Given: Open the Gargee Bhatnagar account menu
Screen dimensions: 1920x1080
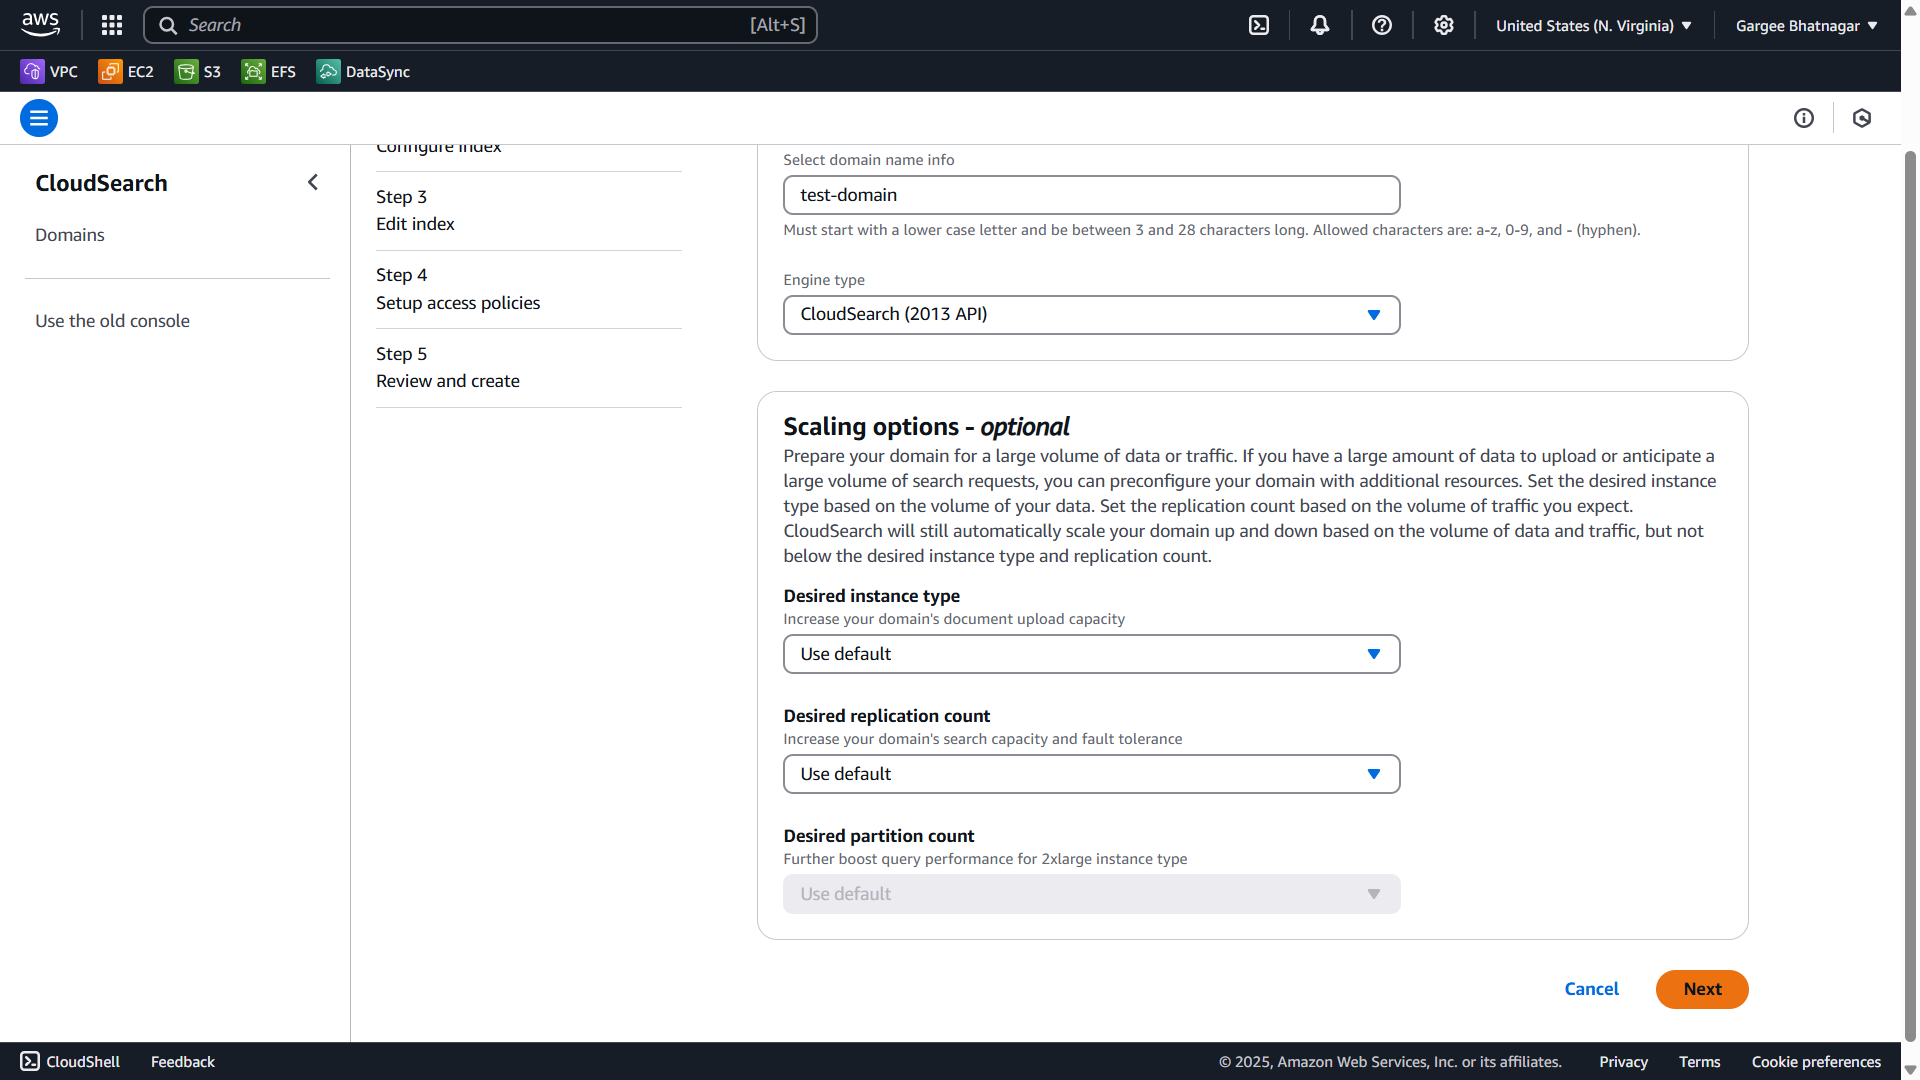Looking at the screenshot, I should 1806,25.
